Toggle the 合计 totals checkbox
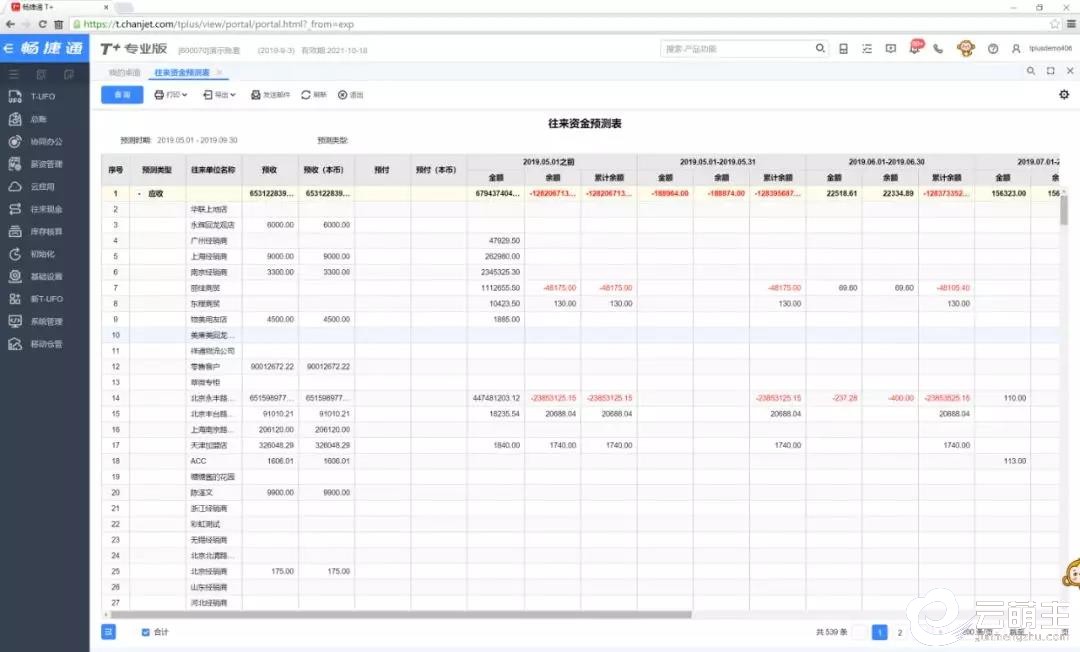 tap(146, 632)
